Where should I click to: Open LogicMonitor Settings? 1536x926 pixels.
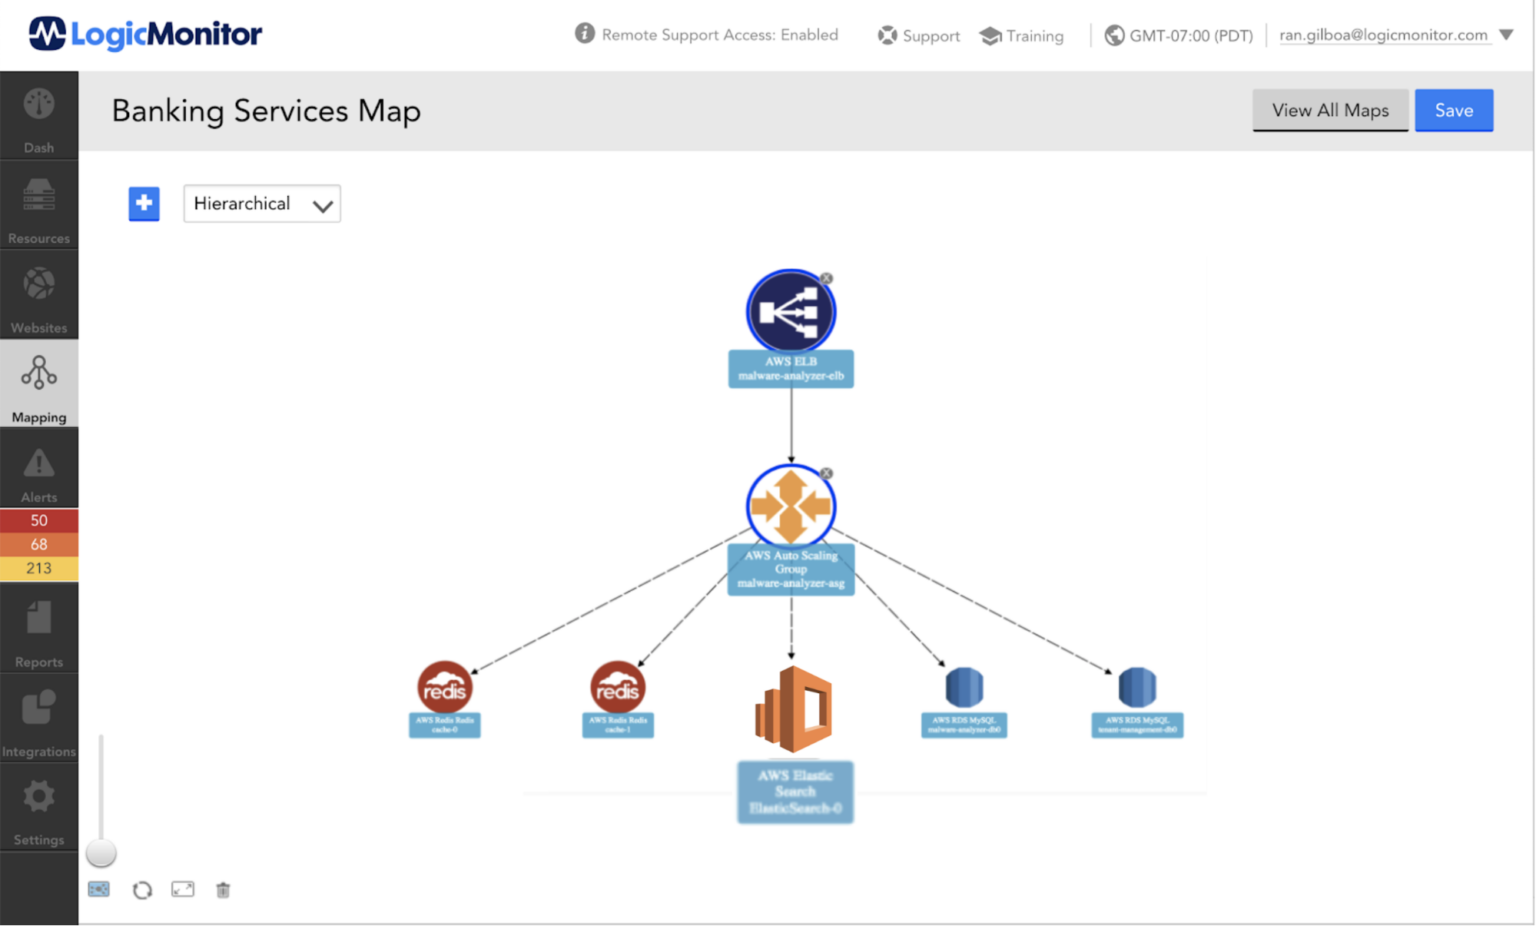(39, 806)
